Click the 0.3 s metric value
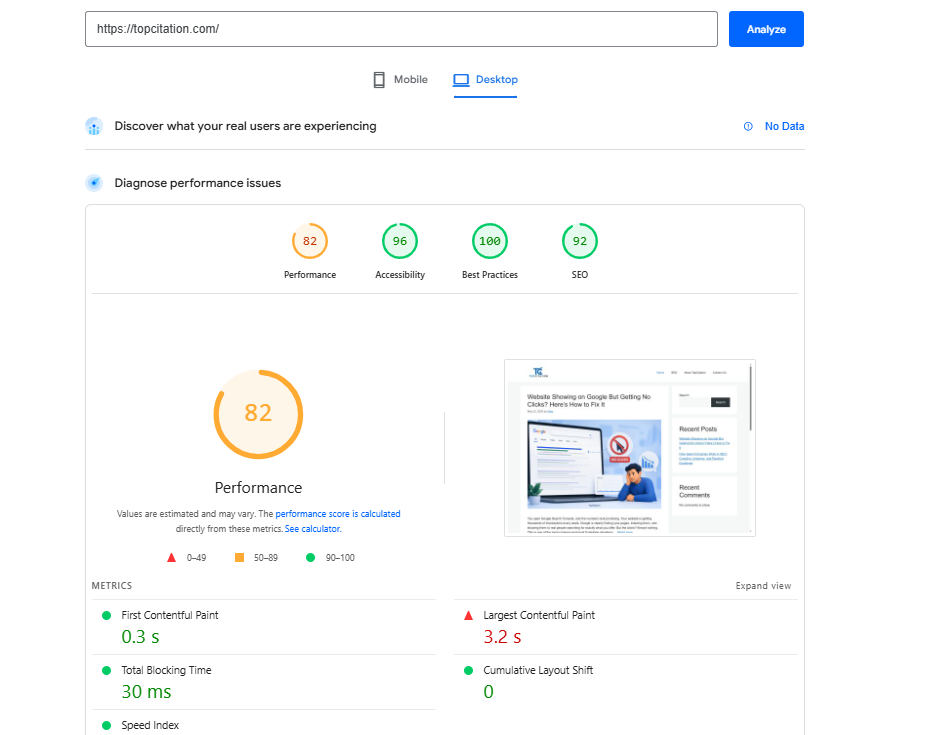The width and height of the screenshot is (945, 735). click(x=140, y=637)
